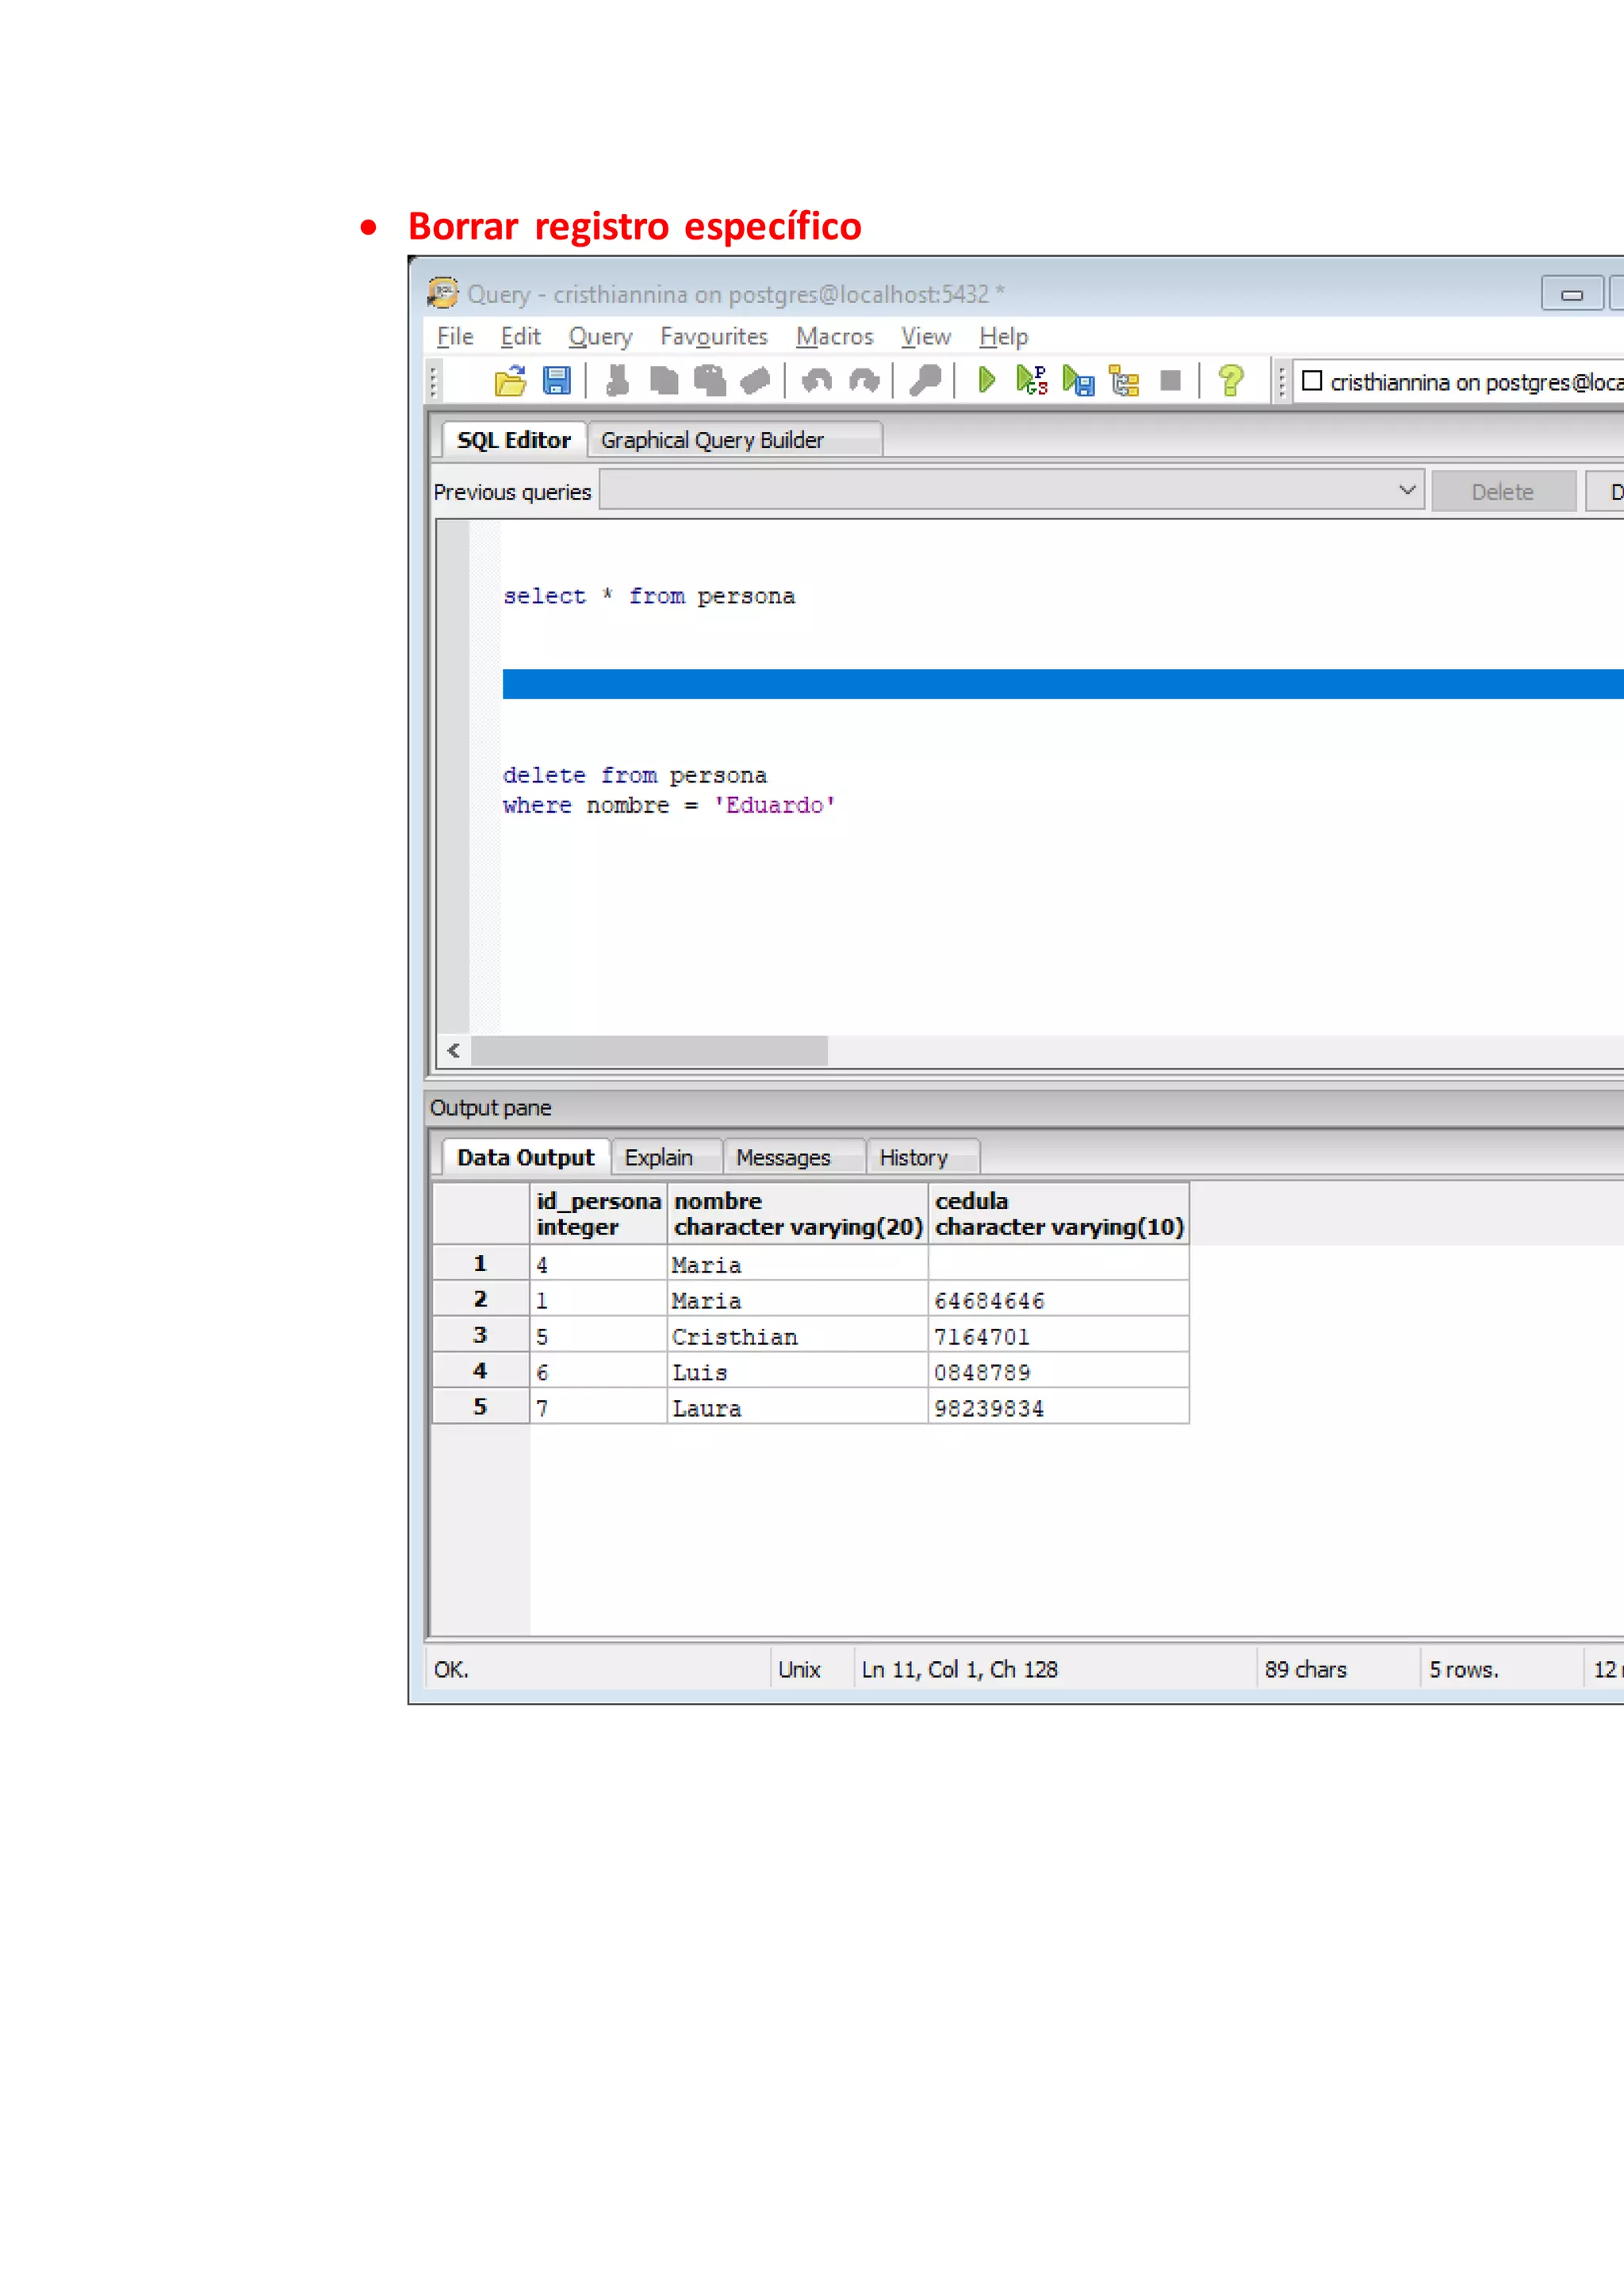Select row 1 header in results
The height and width of the screenshot is (2296, 1624).
click(x=480, y=1263)
